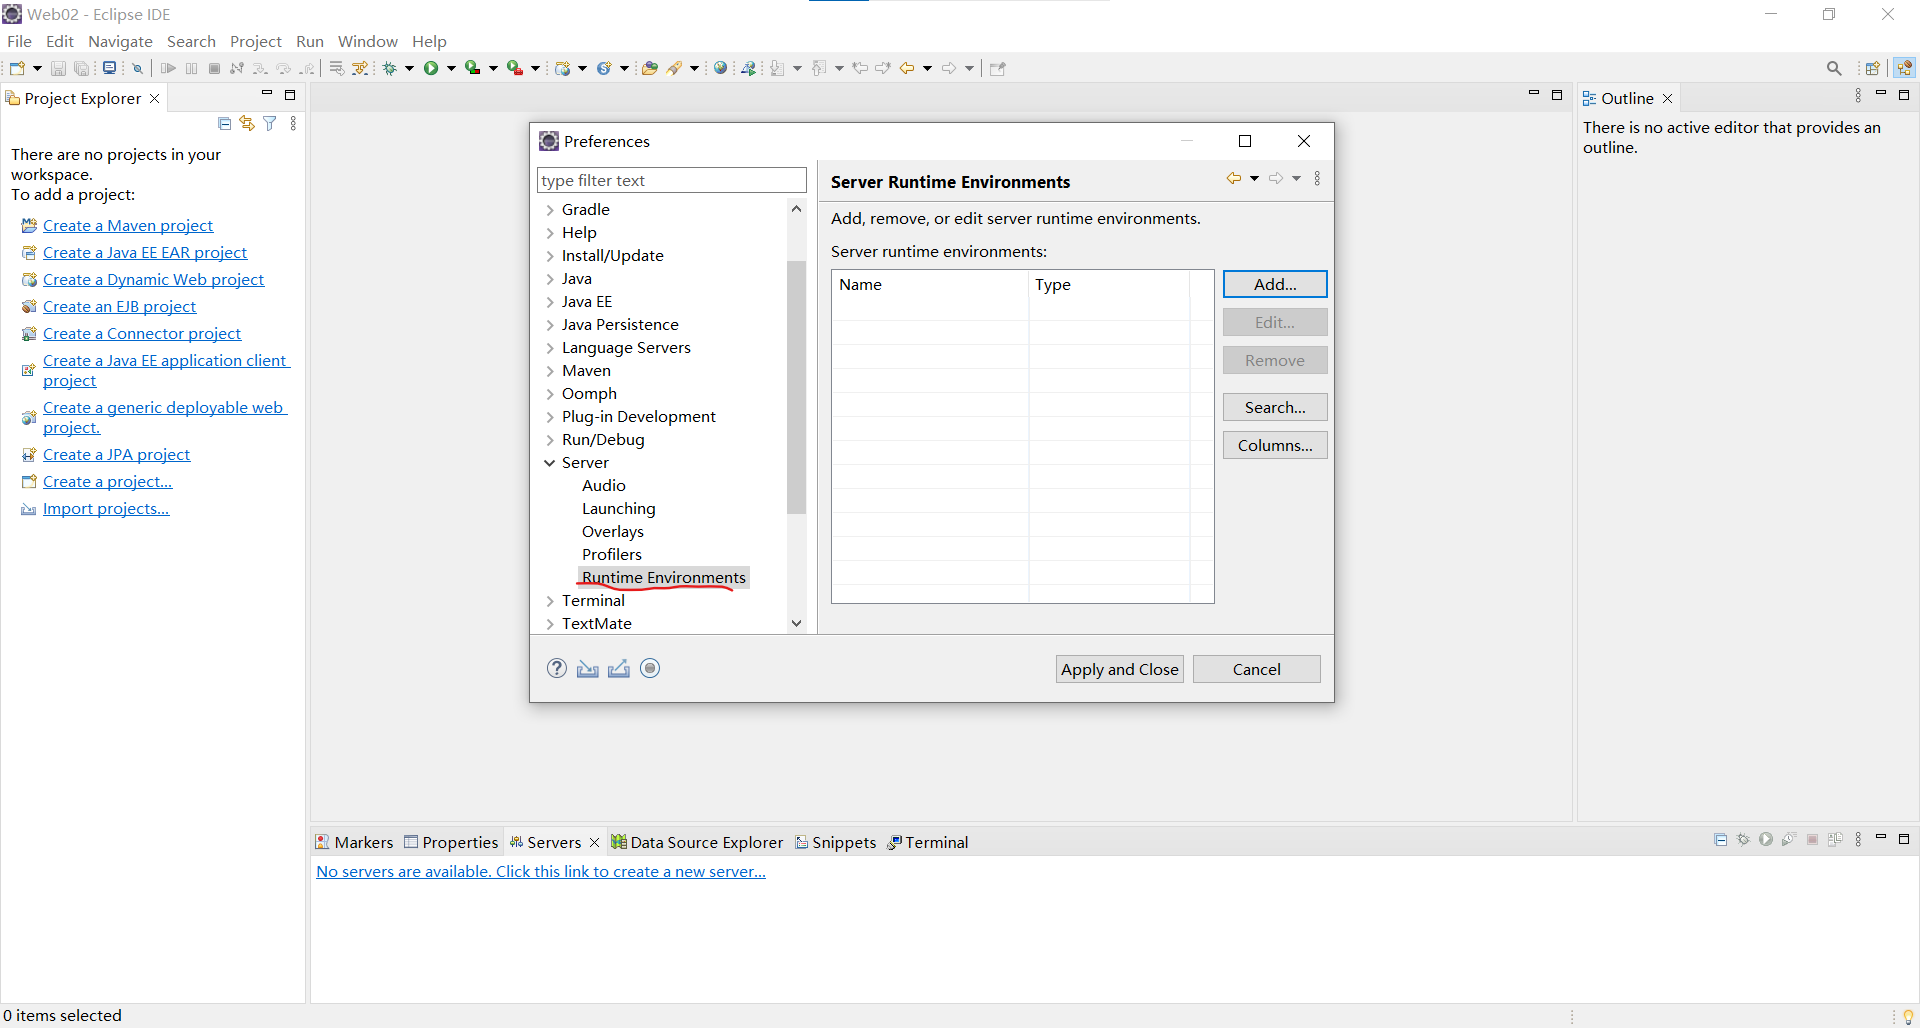
Task: Click Create a Maven project link
Action: 128,226
